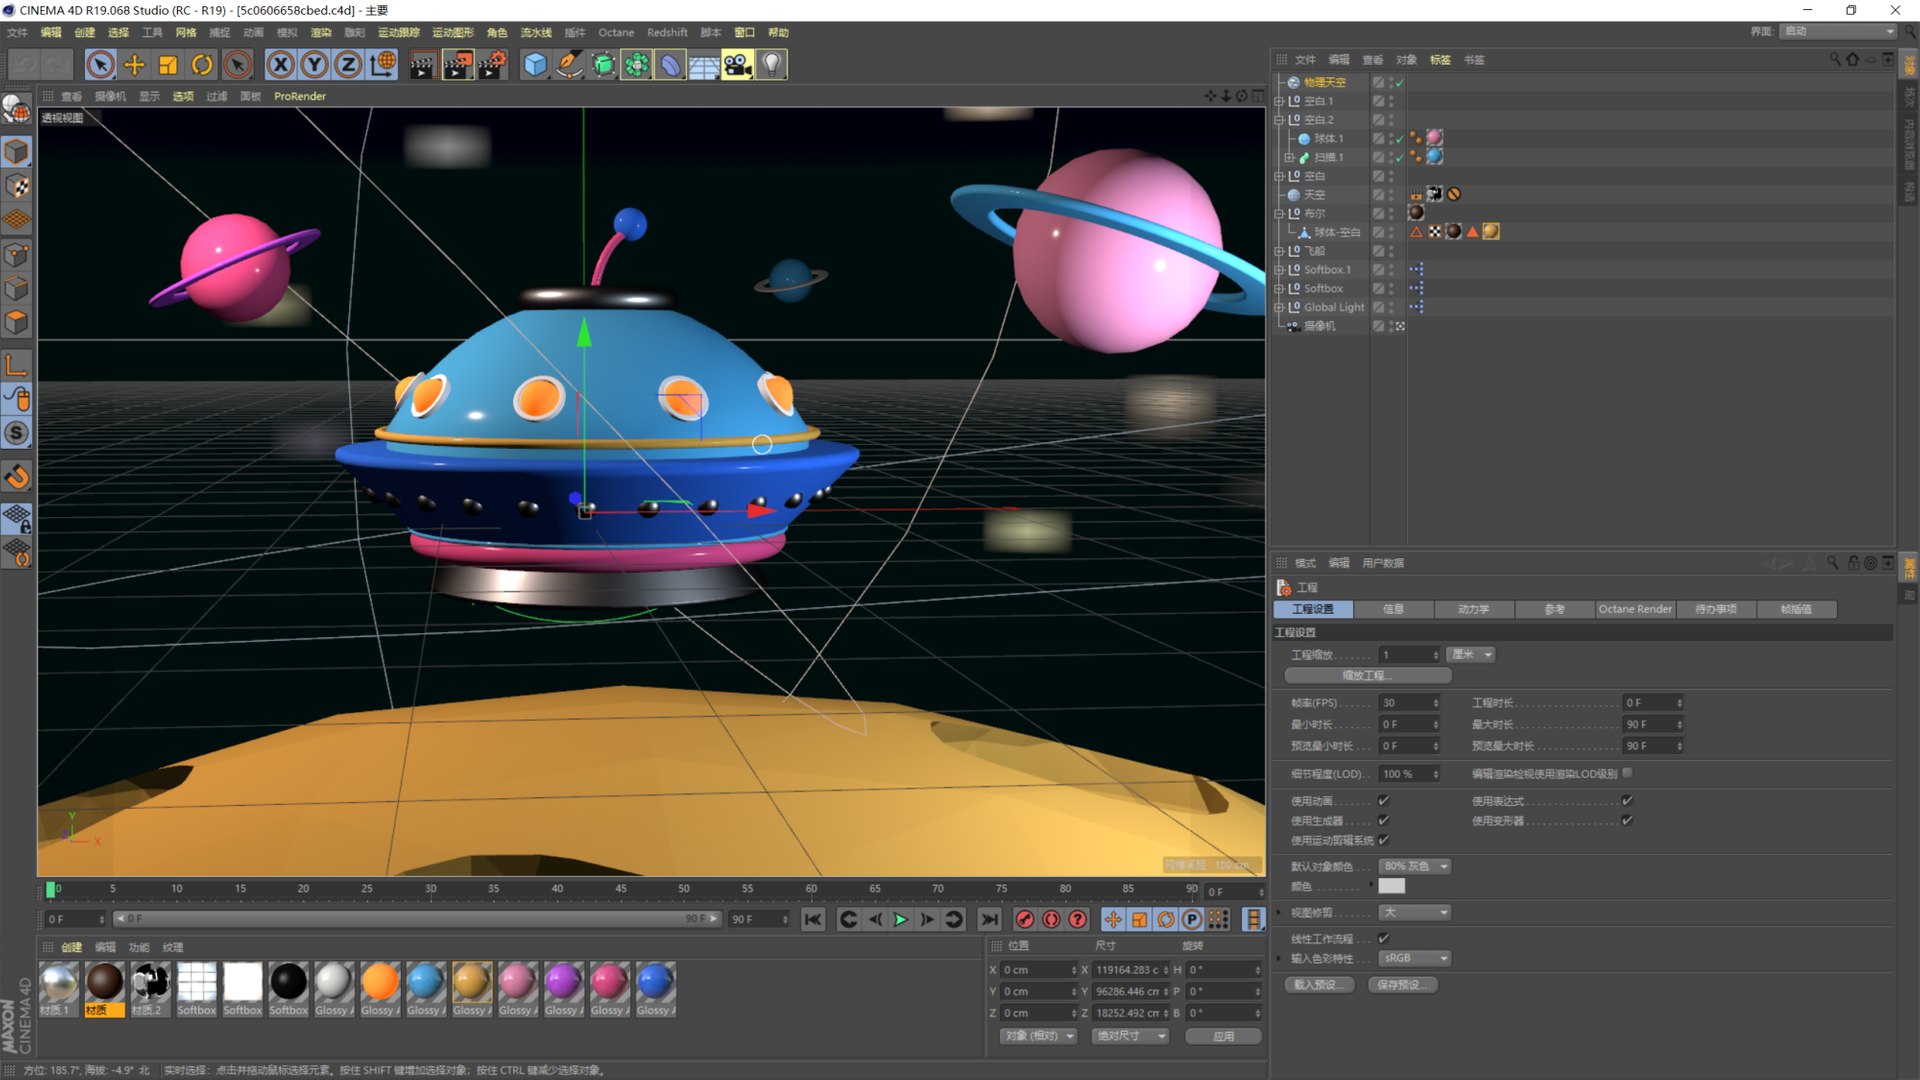Click the blue Cube primitive icon
Screen dimensions: 1920x1080
(536, 65)
